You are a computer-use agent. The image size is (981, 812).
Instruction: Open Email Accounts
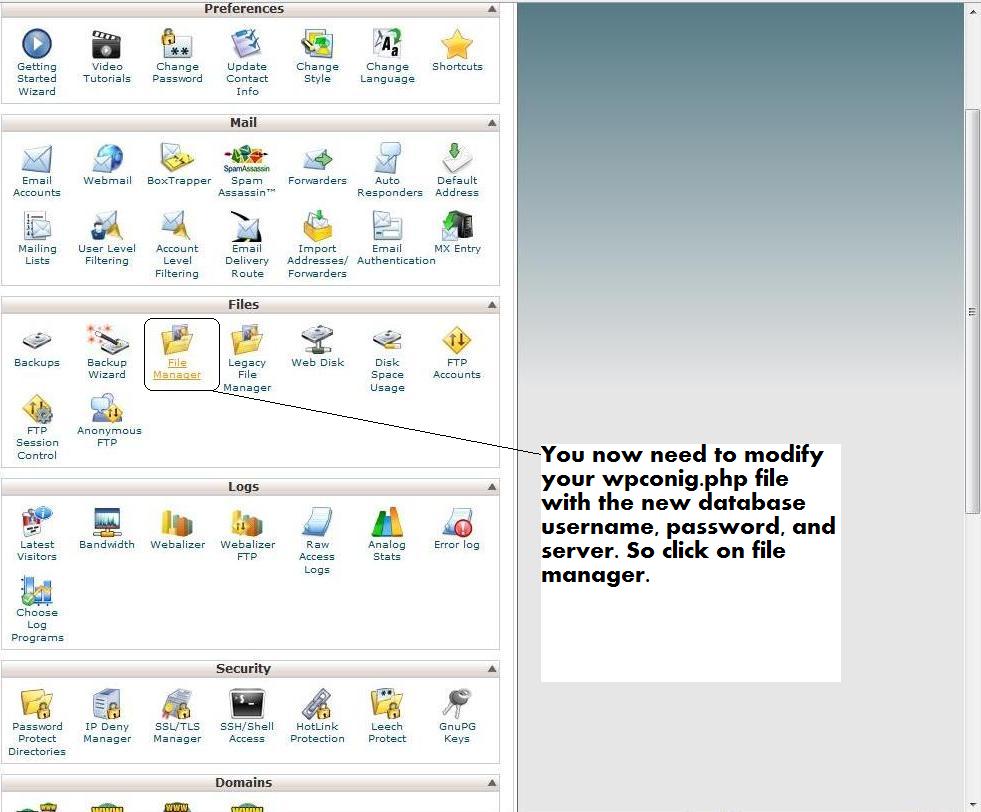coord(37,170)
